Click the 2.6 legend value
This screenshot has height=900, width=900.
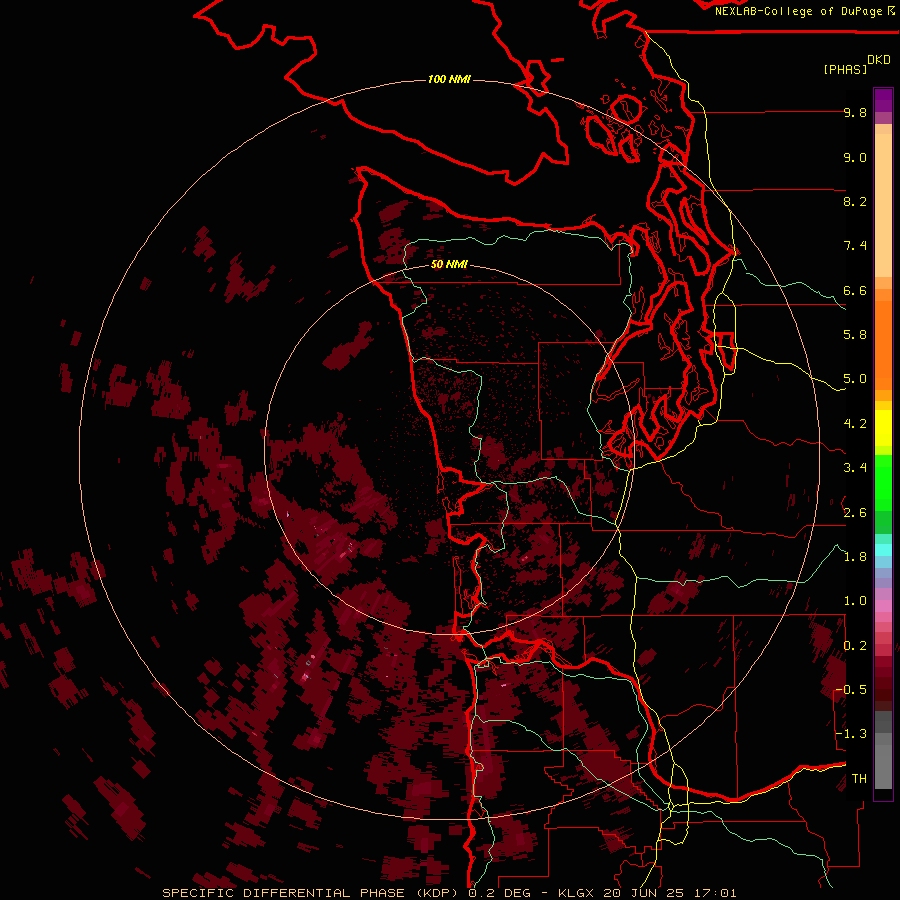click(x=855, y=512)
